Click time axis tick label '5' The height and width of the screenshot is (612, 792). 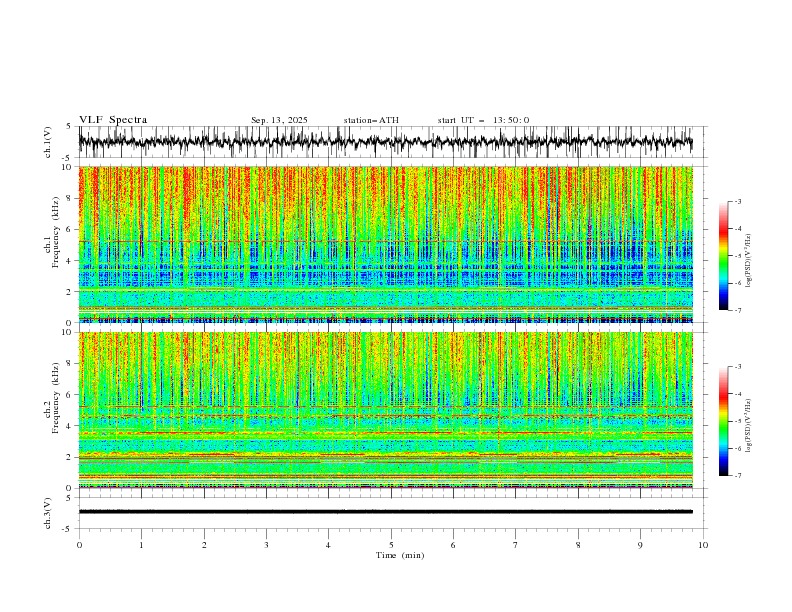(x=391, y=545)
